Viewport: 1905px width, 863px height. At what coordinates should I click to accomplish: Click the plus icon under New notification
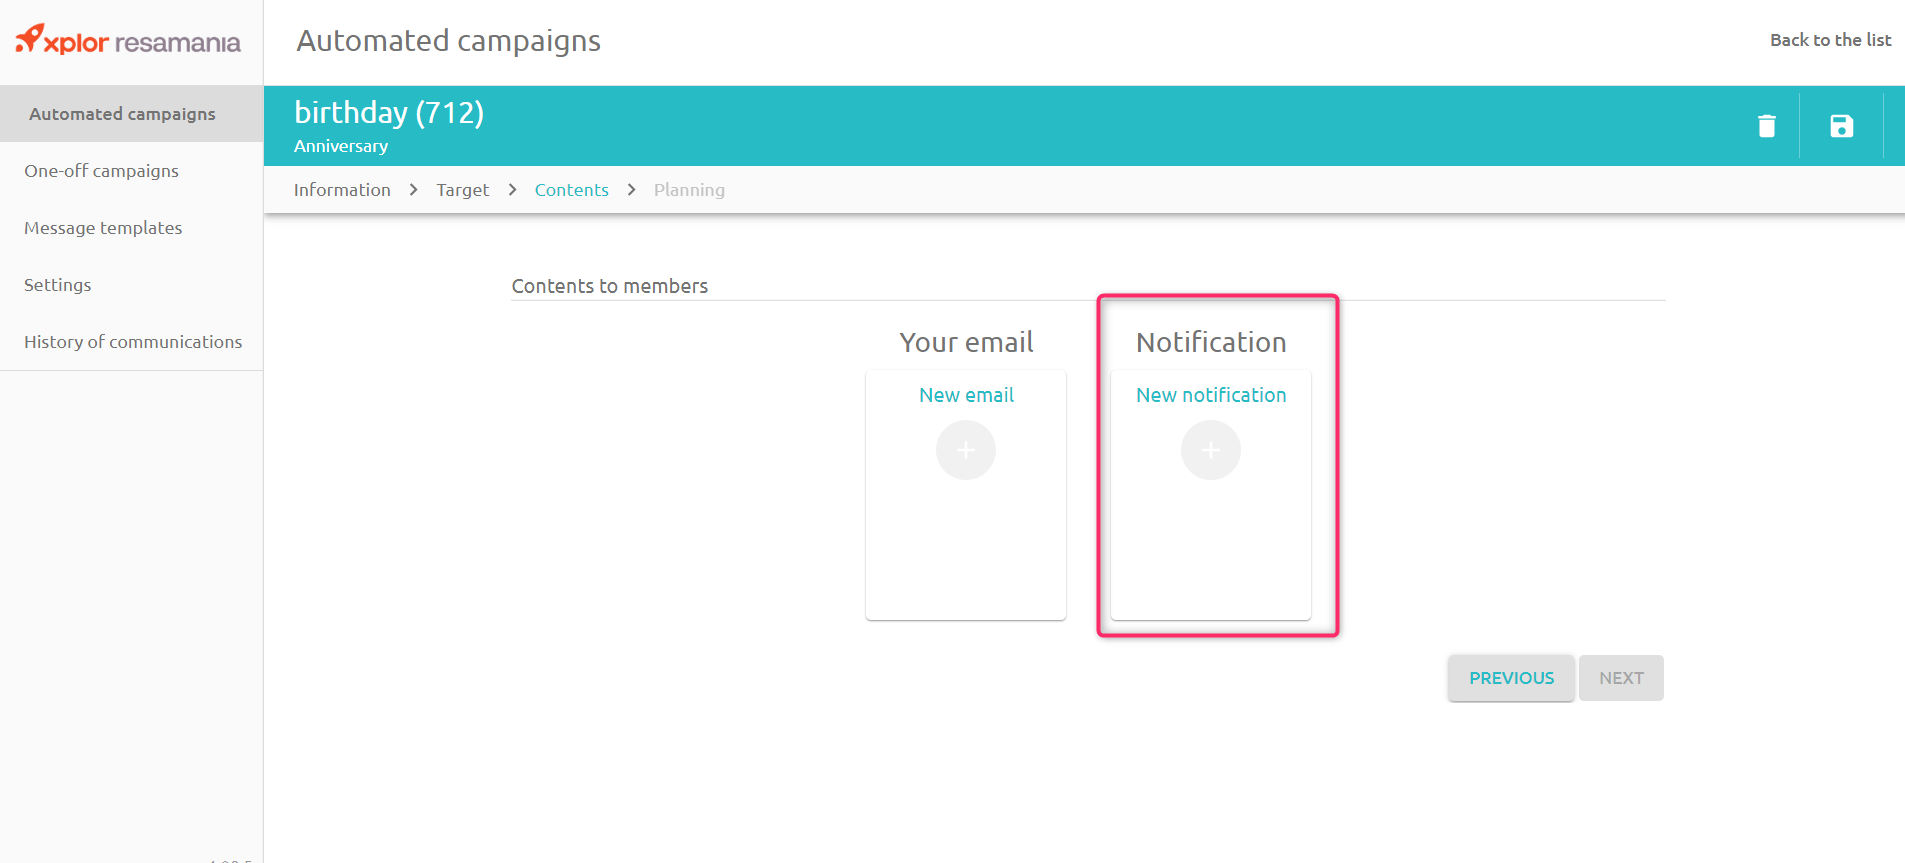pos(1210,450)
